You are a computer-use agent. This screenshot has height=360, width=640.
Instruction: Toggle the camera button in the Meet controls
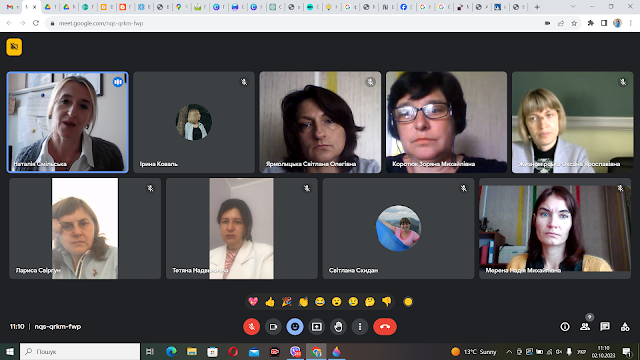(273, 327)
